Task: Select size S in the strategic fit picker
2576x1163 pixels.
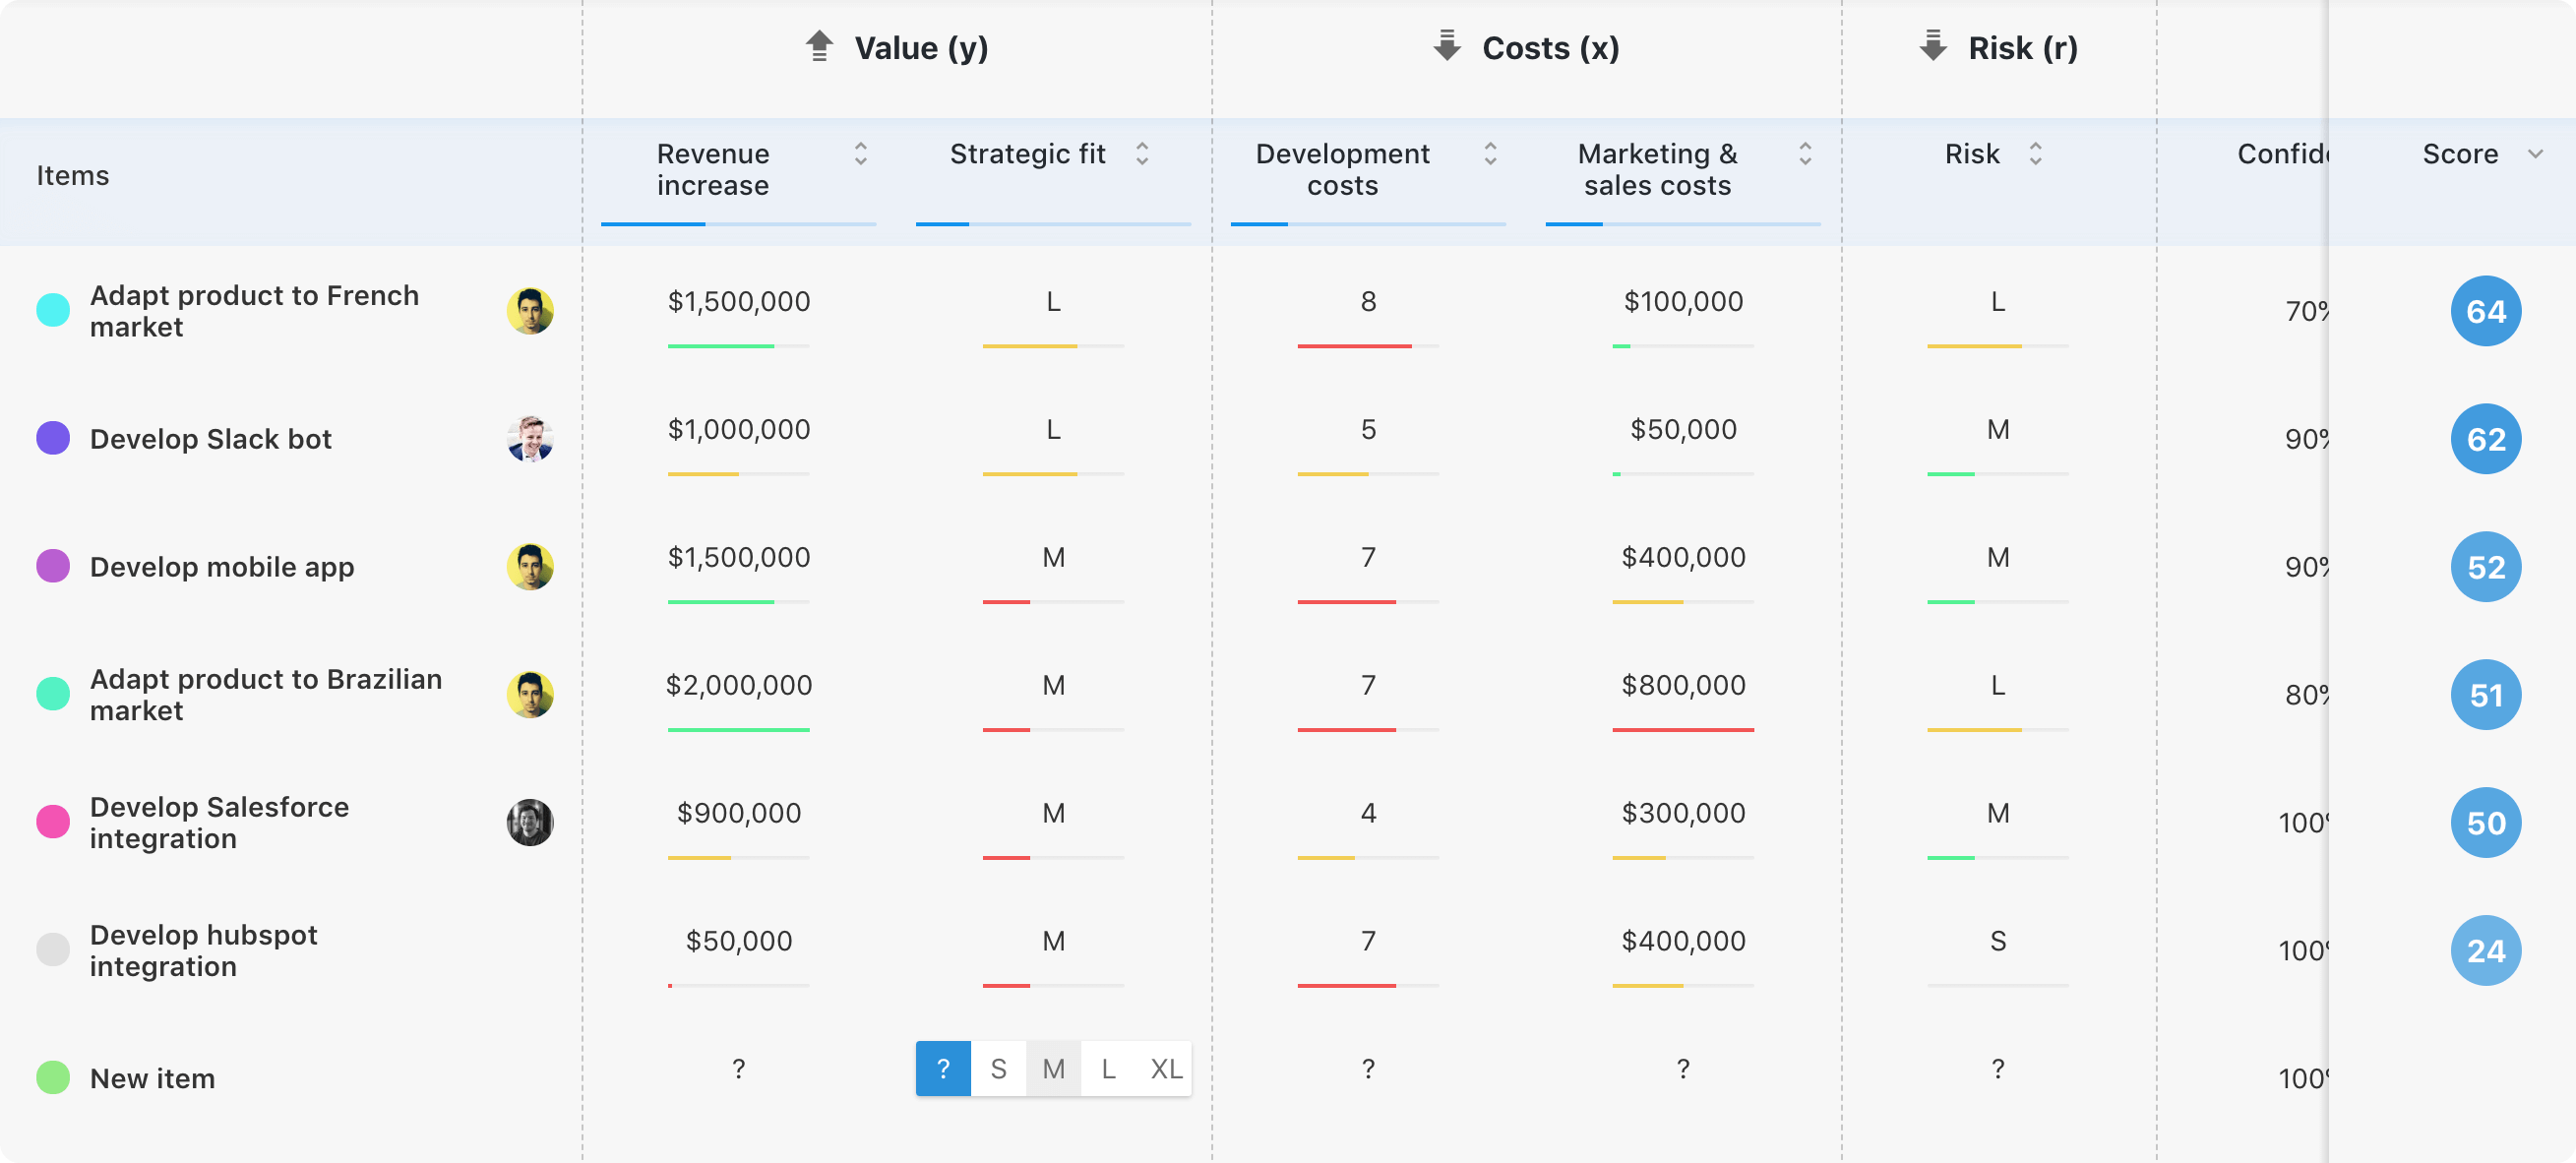Action: [x=998, y=1068]
